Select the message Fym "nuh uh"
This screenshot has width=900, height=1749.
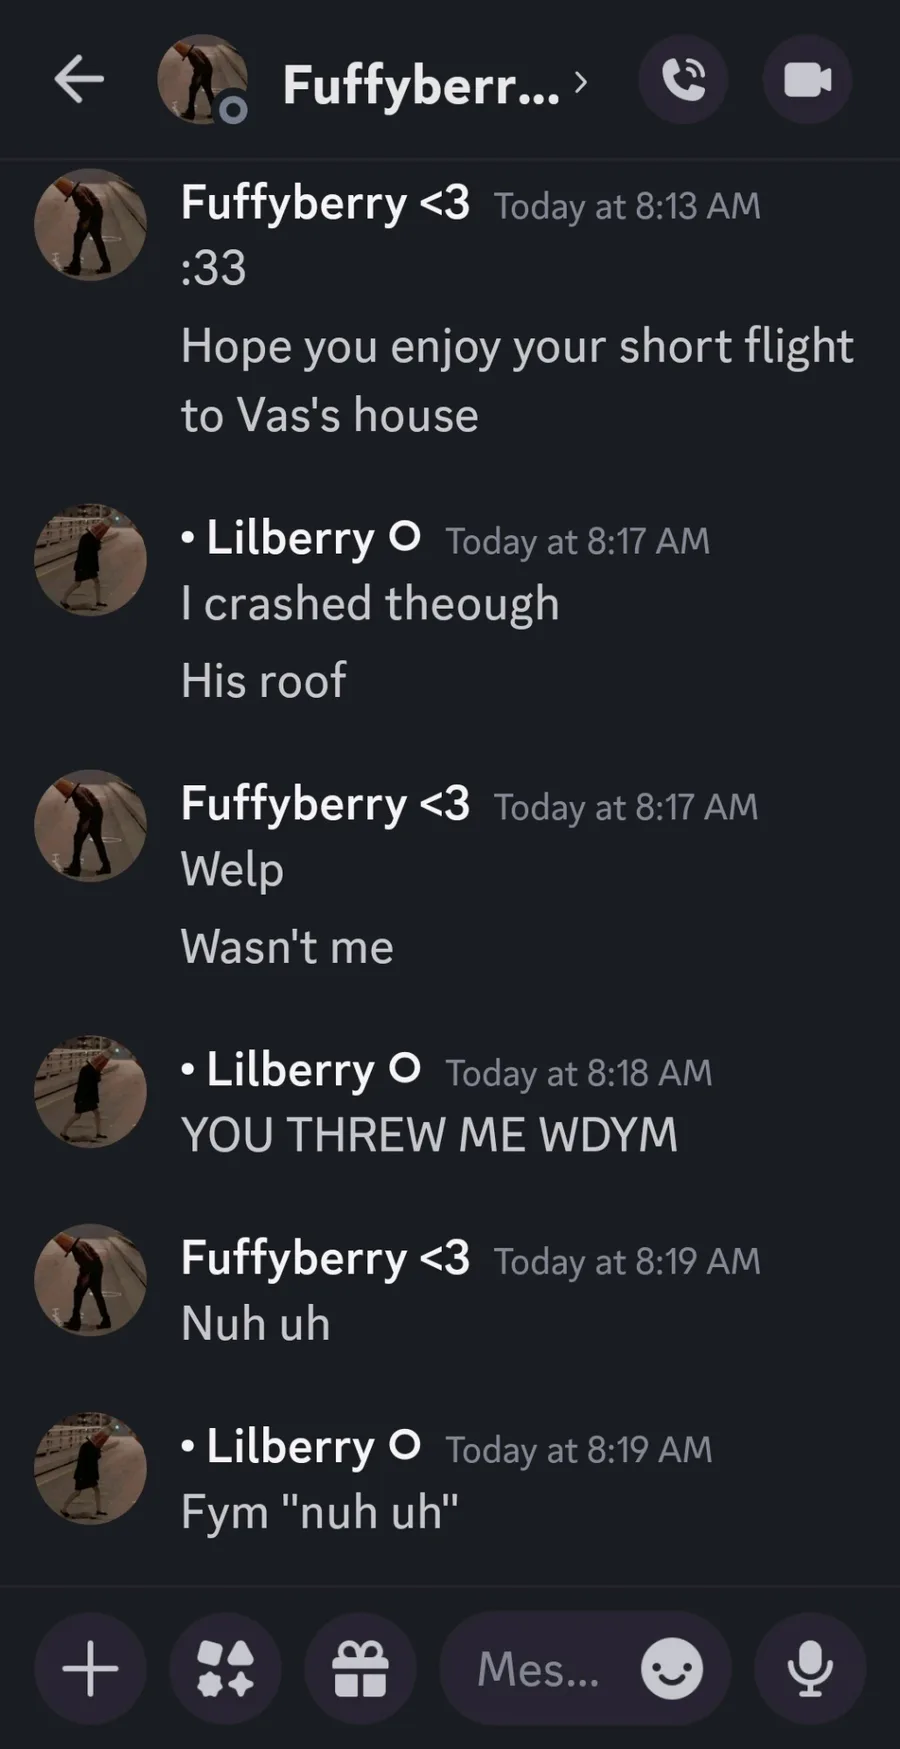tap(320, 1511)
